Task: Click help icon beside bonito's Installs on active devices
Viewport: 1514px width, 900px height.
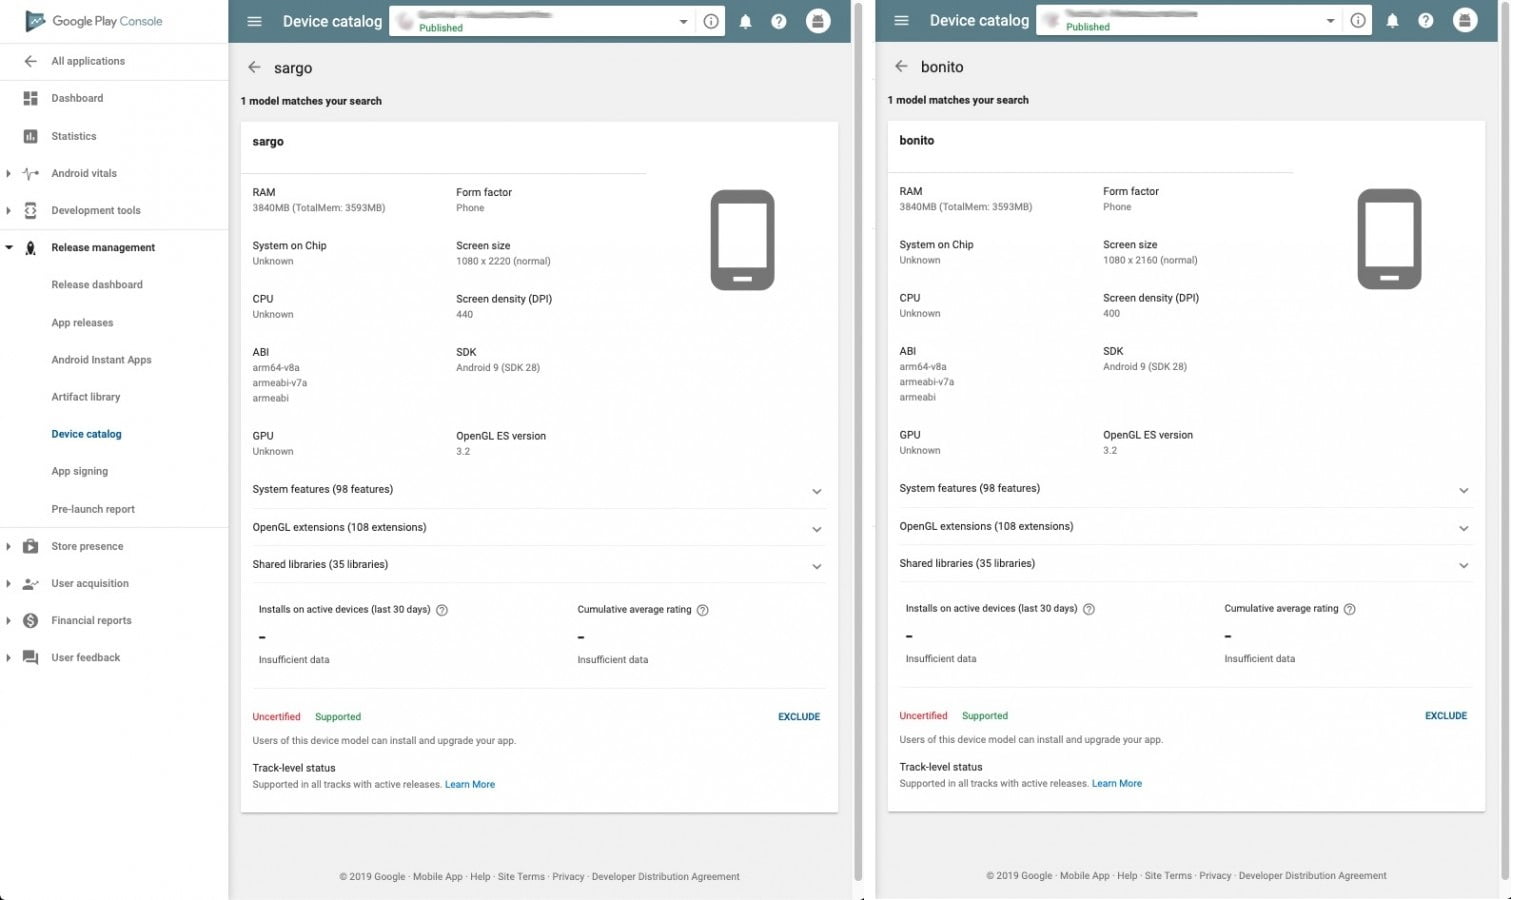Action: (x=1089, y=609)
